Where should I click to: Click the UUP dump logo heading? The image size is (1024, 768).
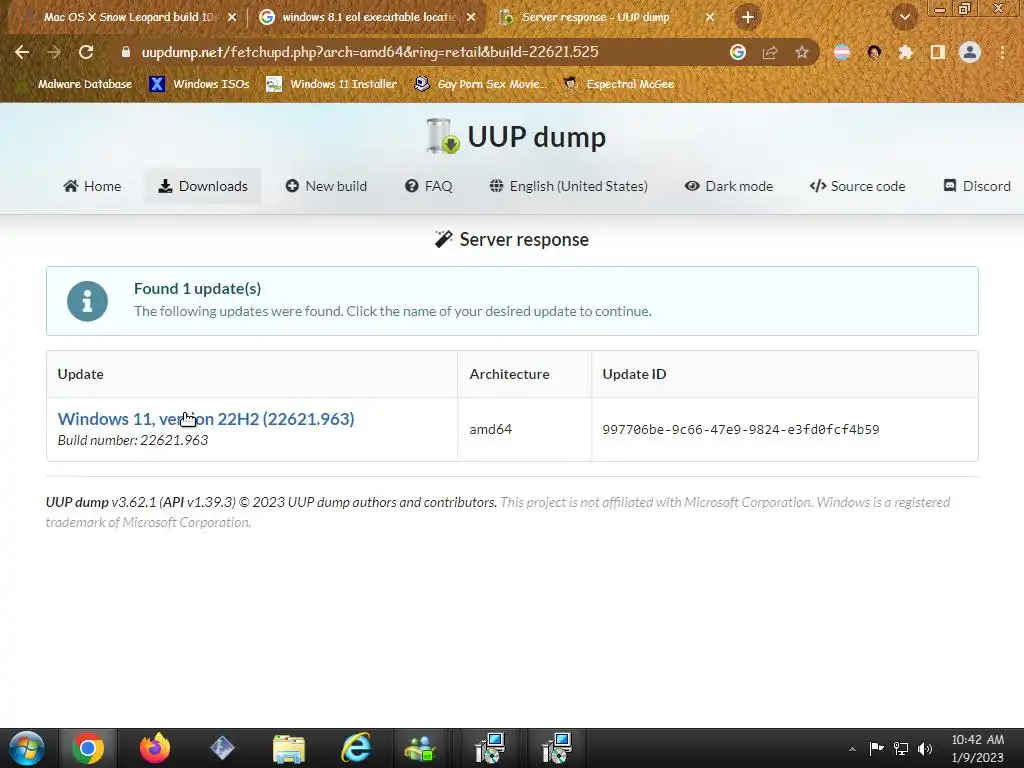(x=516, y=136)
